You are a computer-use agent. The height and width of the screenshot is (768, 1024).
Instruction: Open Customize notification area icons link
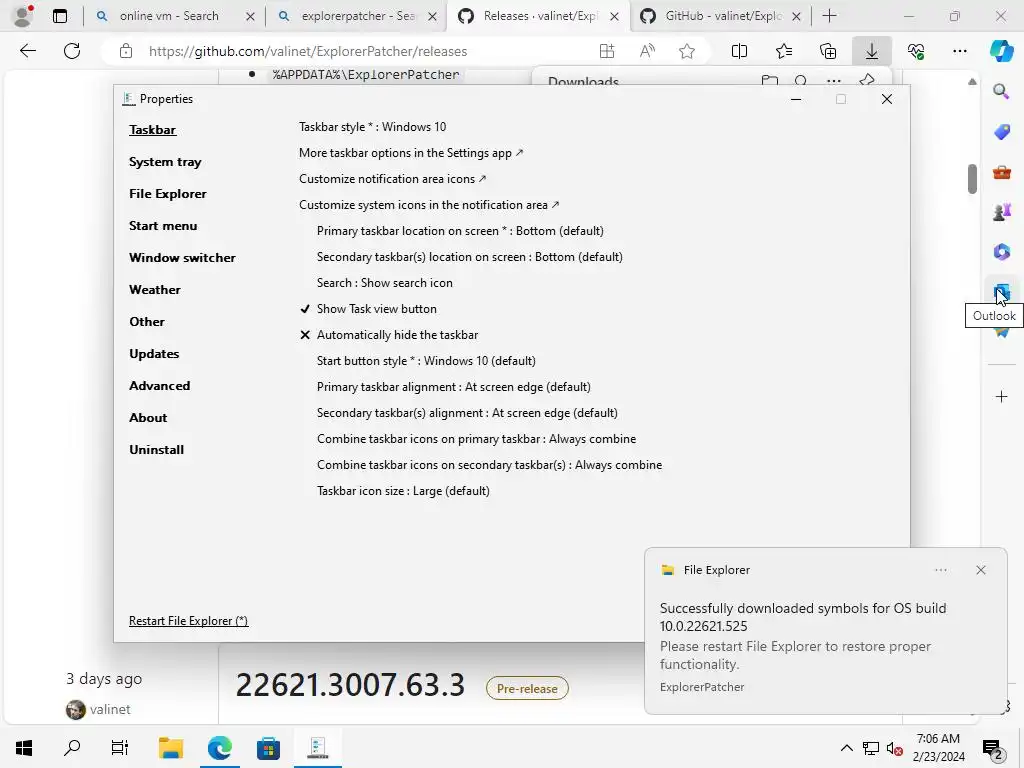(392, 179)
